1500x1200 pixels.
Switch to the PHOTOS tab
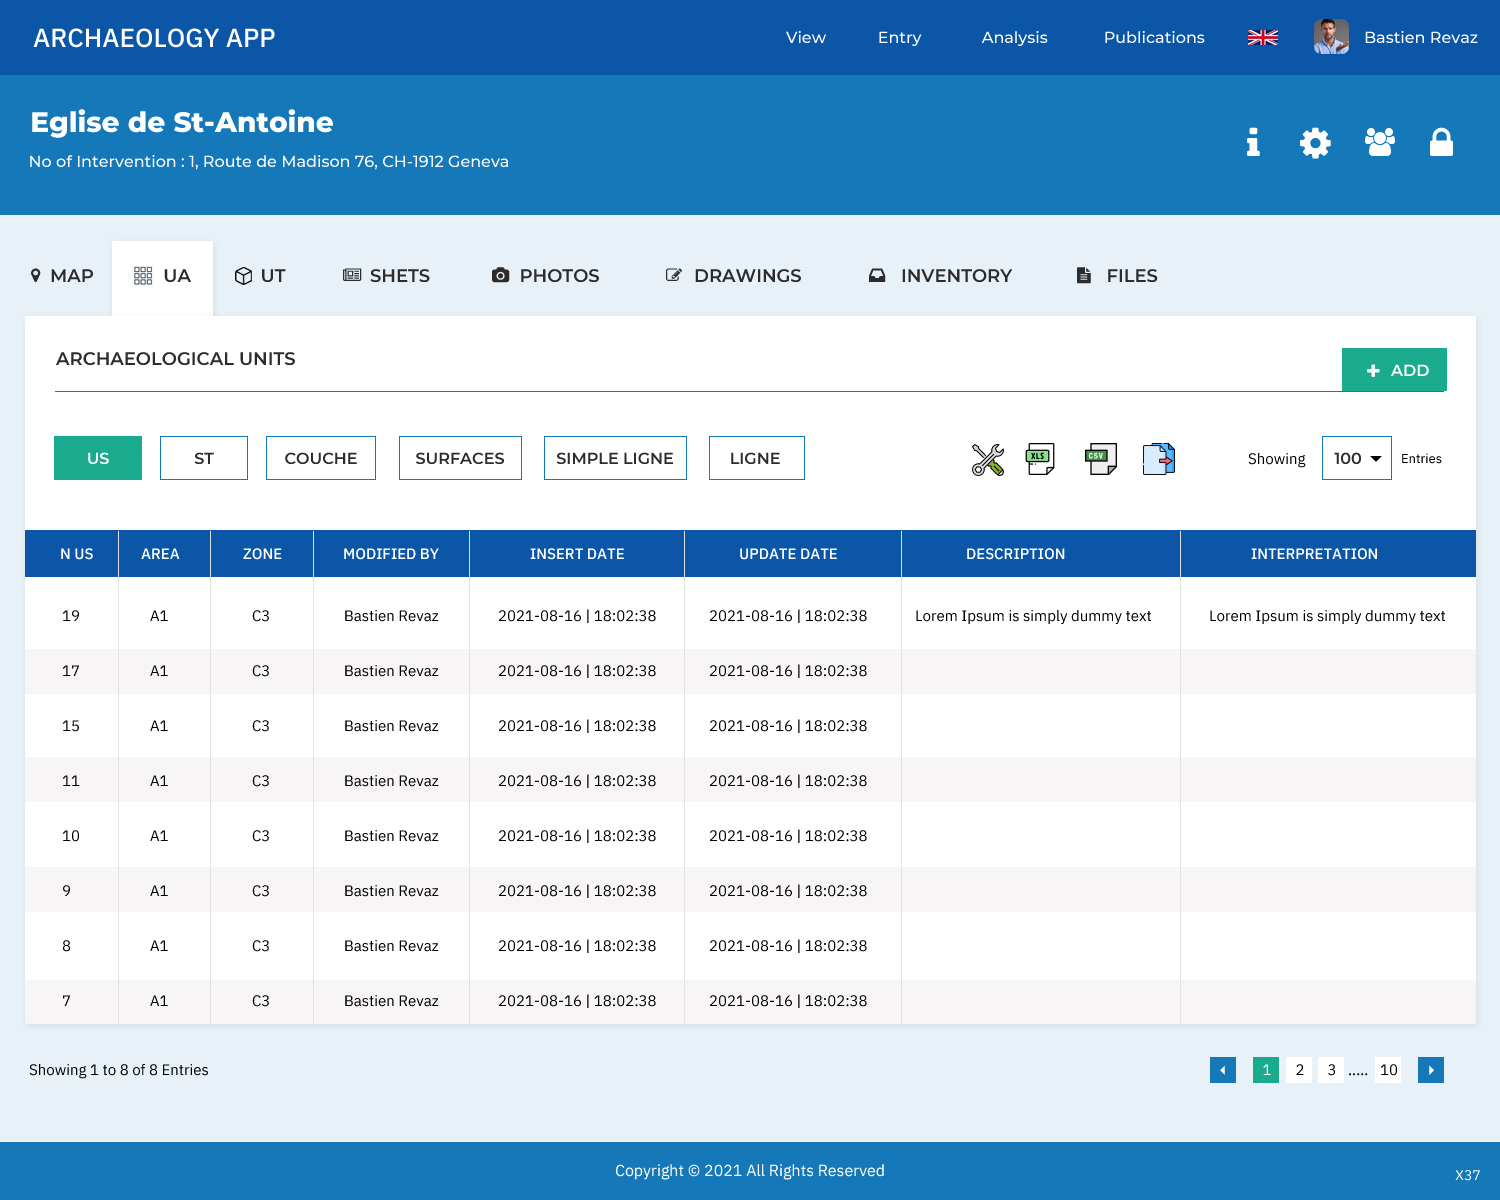coord(546,276)
